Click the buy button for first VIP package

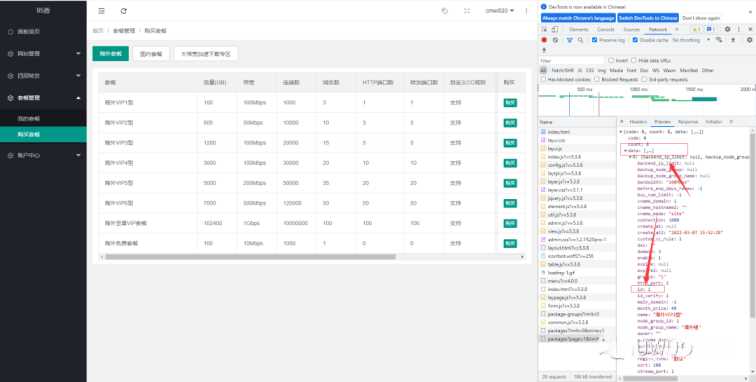tap(510, 103)
